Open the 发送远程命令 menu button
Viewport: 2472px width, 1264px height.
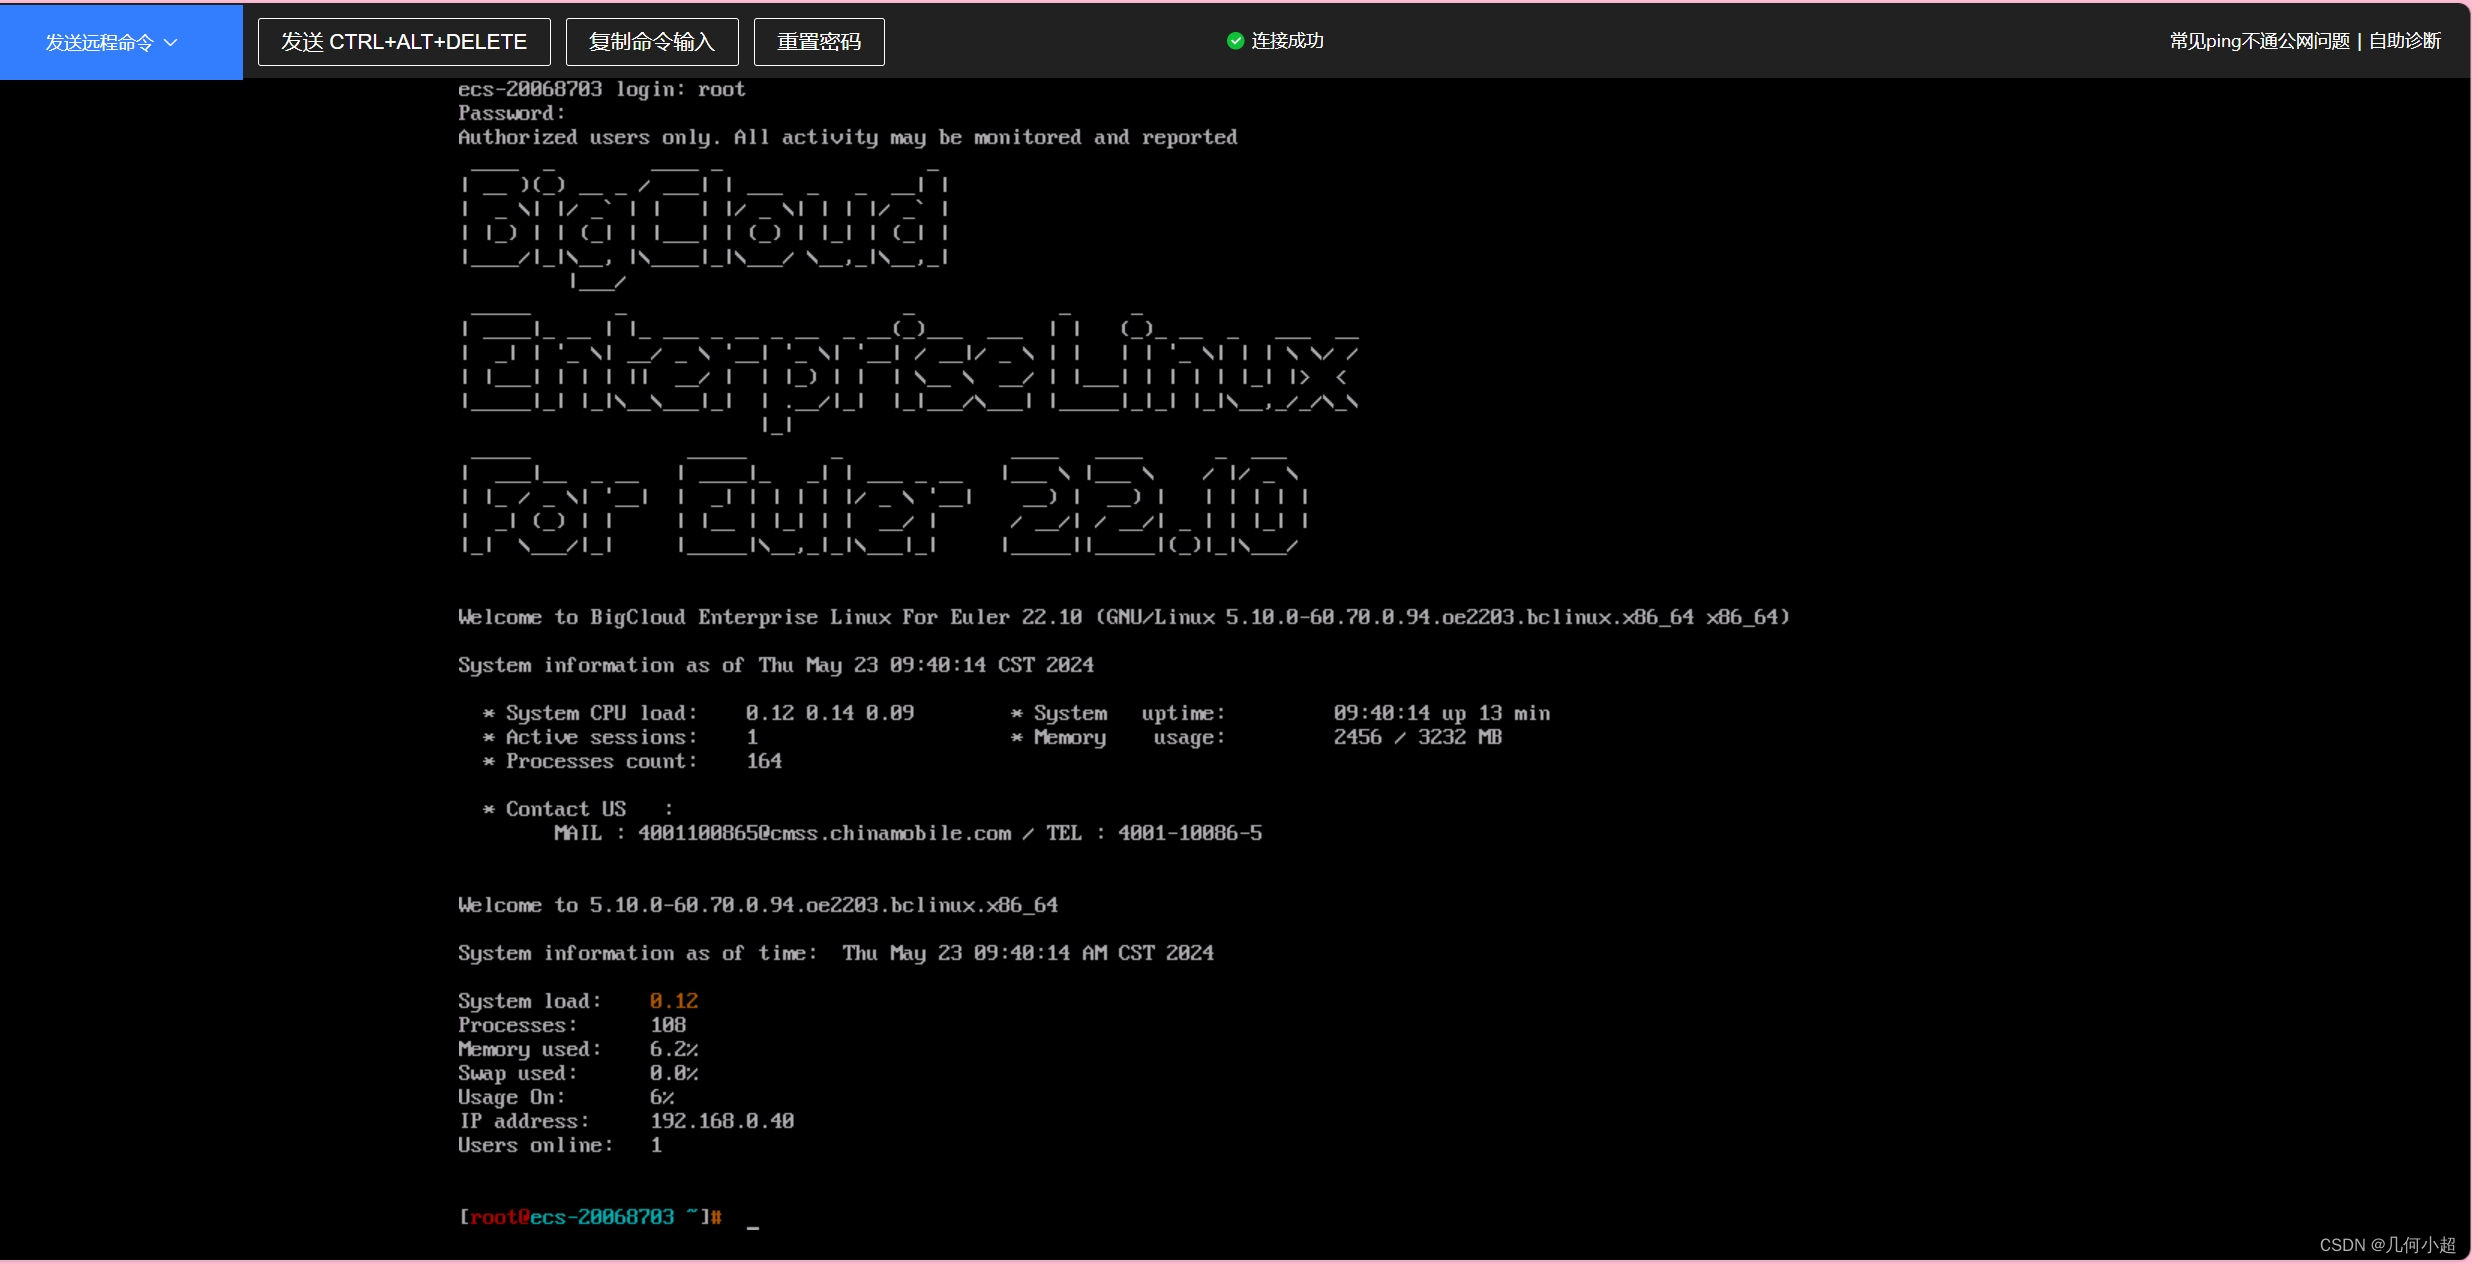point(99,42)
